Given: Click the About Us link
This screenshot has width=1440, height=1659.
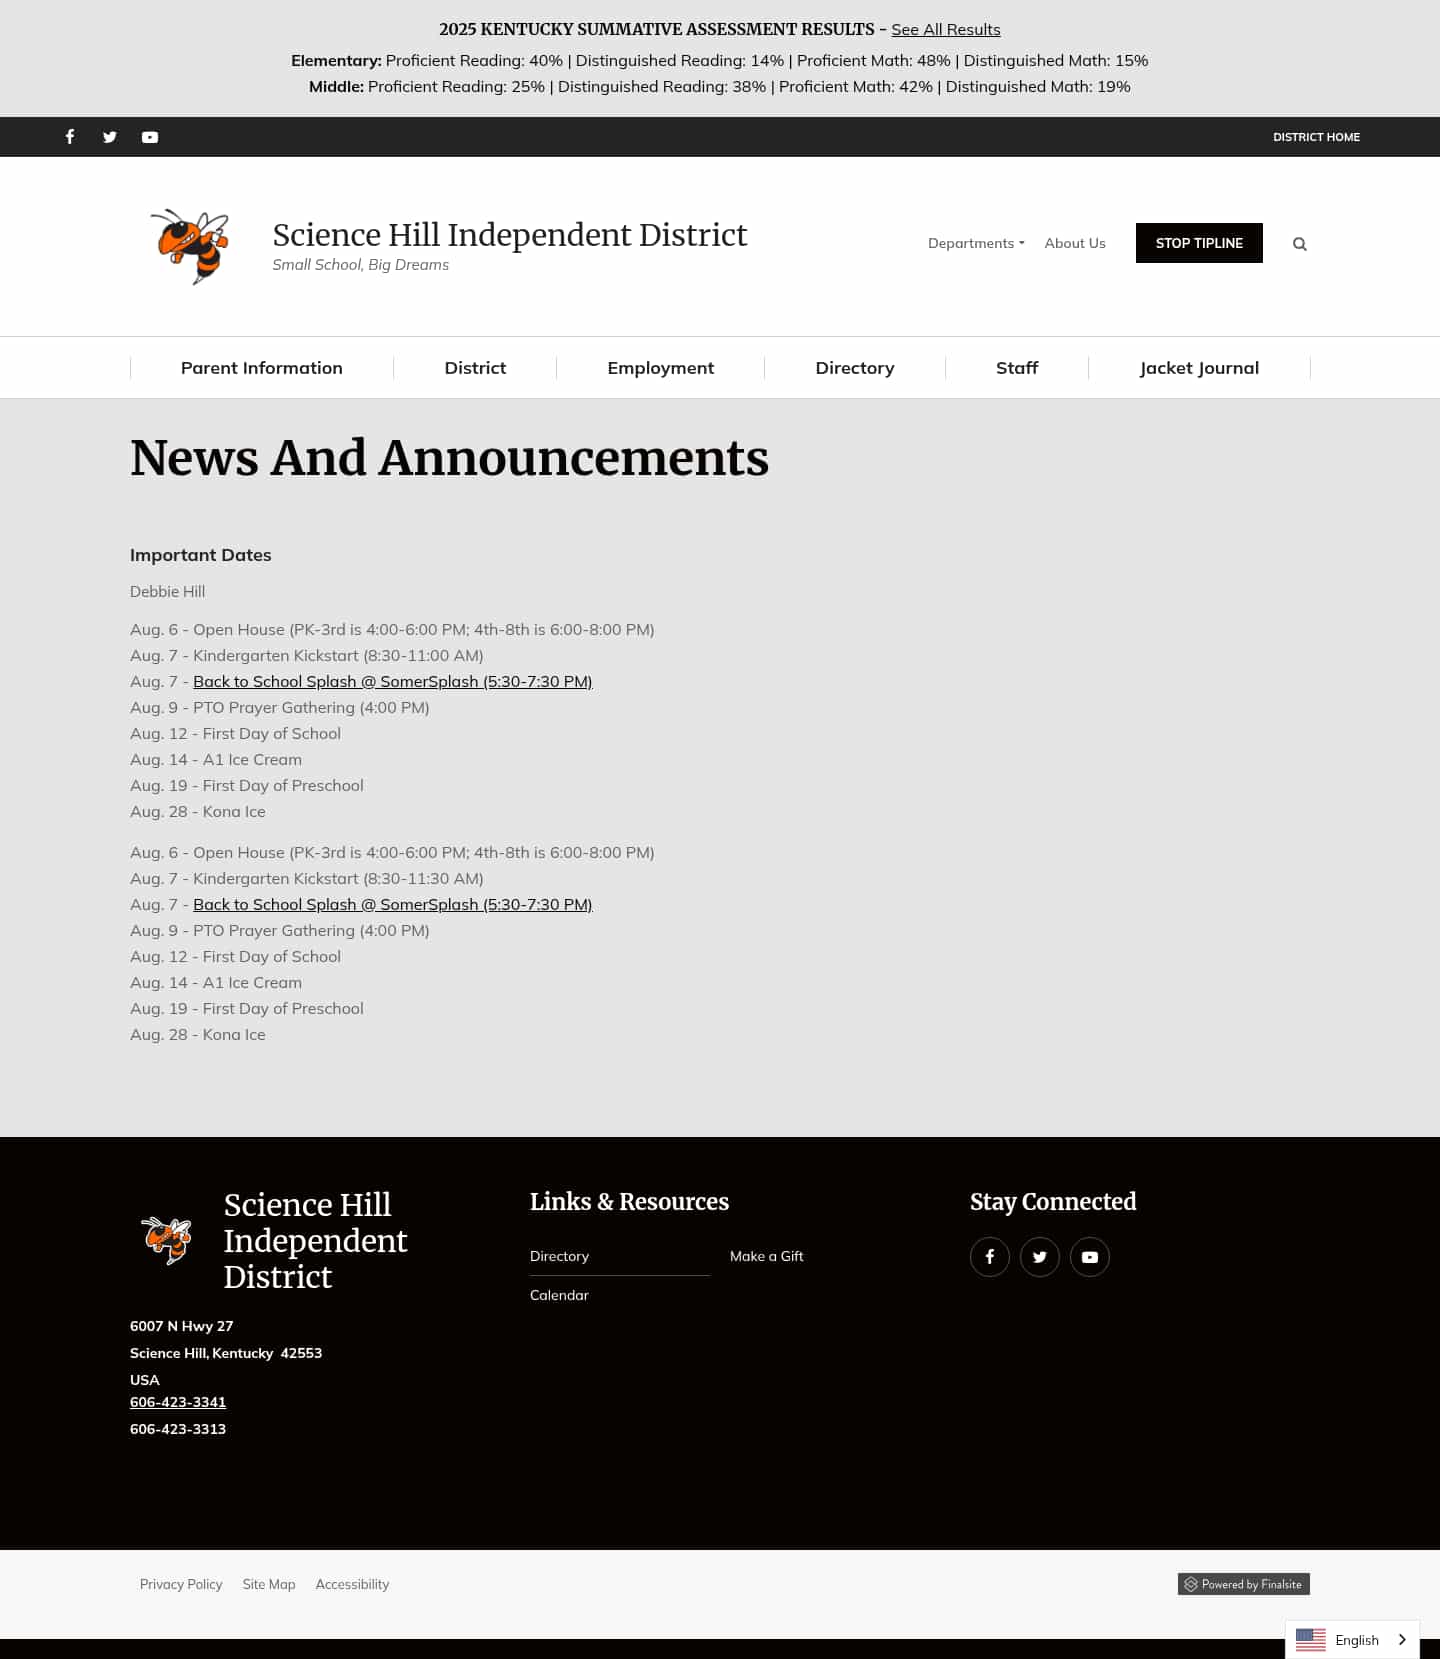Looking at the screenshot, I should 1075,243.
